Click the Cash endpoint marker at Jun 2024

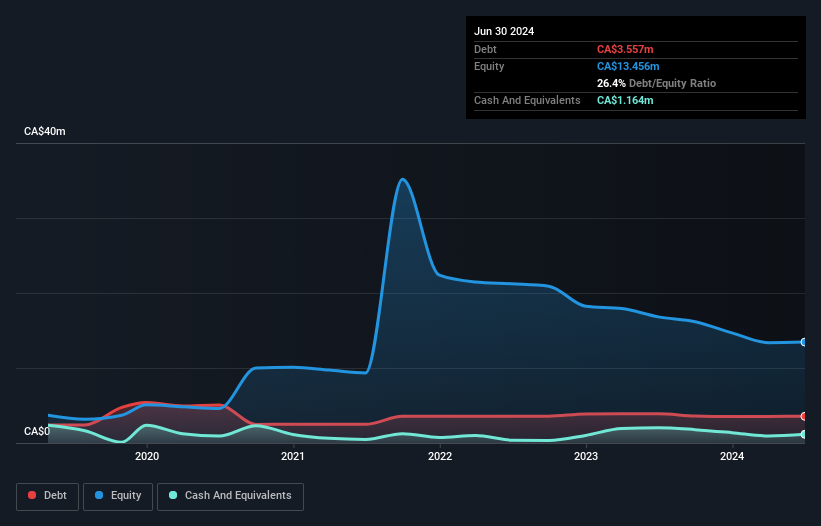(804, 434)
